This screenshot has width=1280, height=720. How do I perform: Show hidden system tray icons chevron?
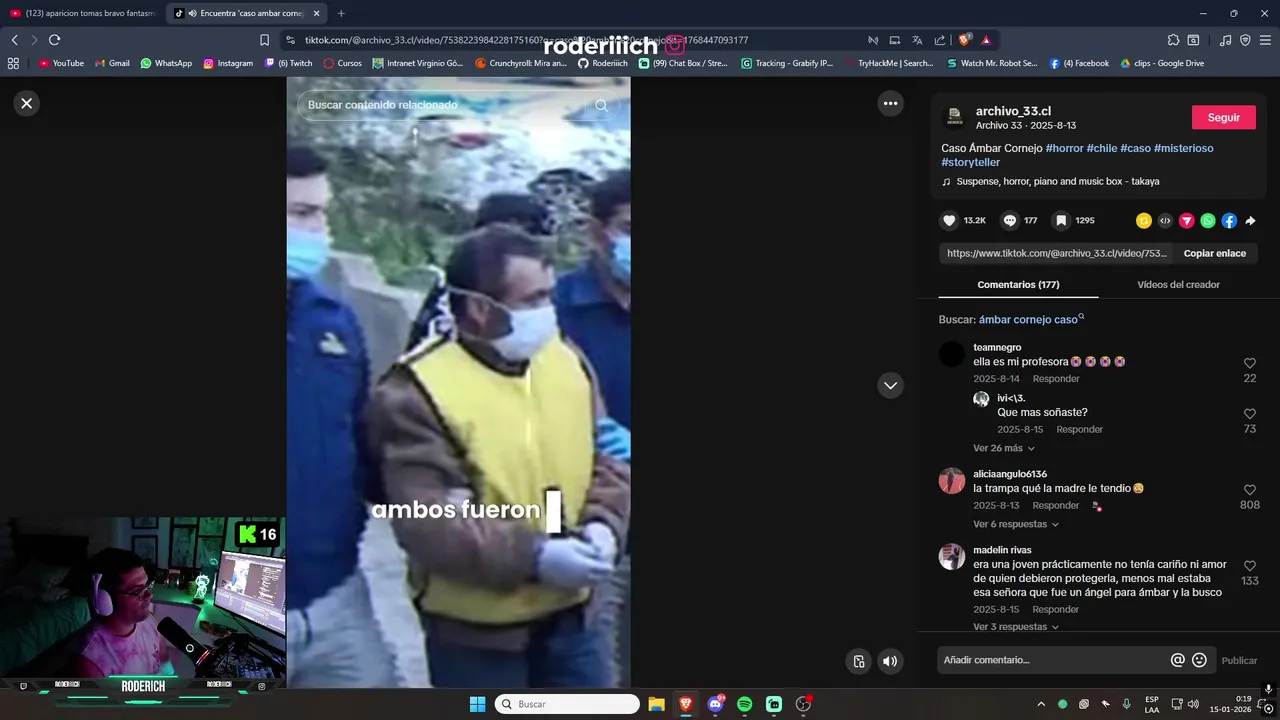tap(1040, 704)
